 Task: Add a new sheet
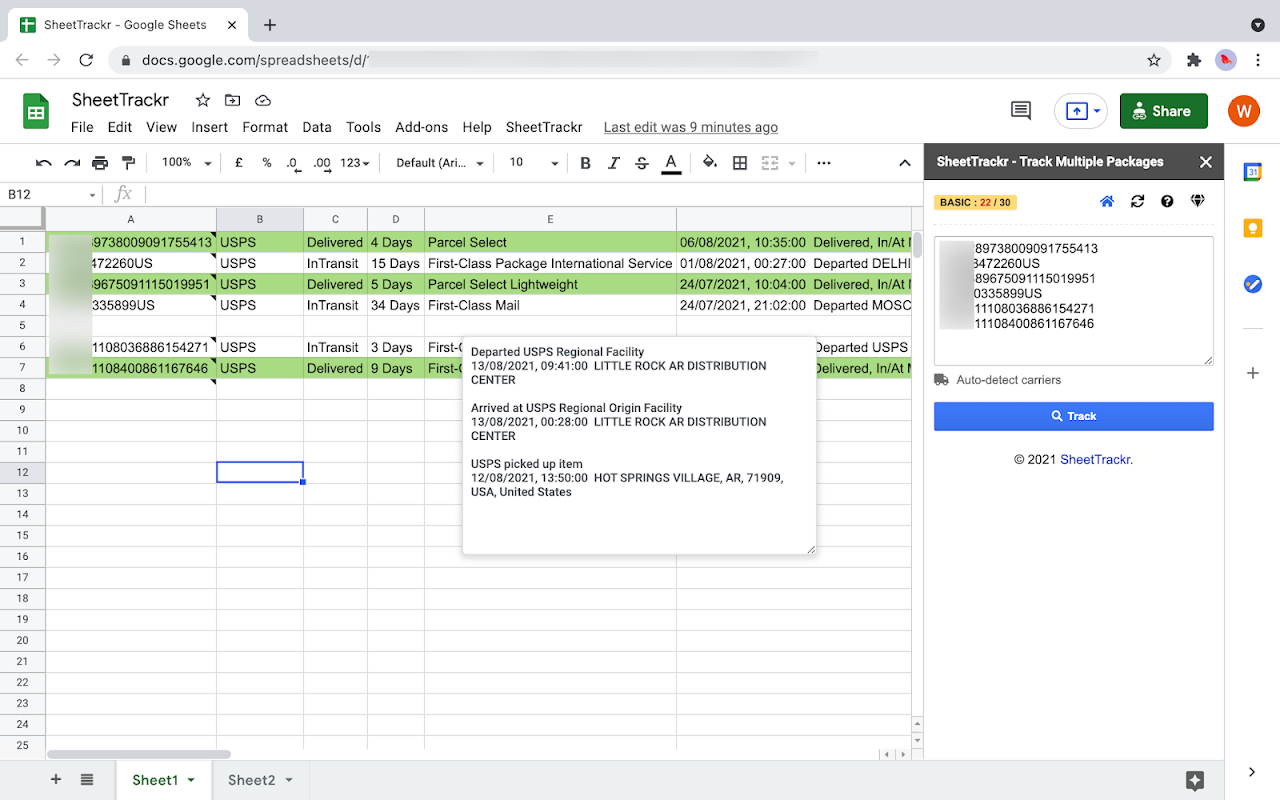(x=56, y=780)
